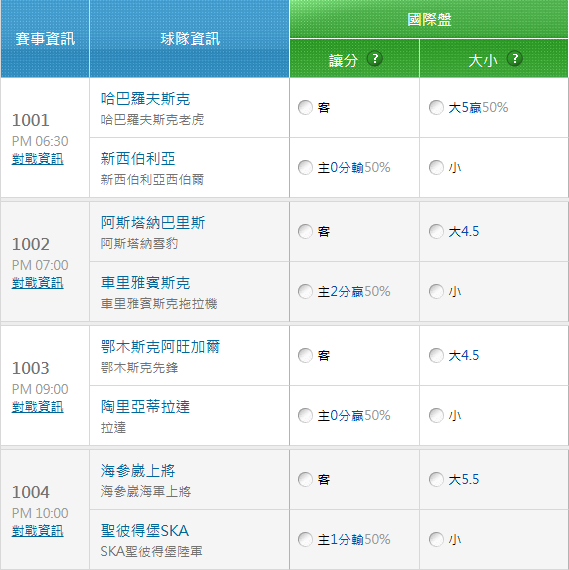569x570 pixels.
Task: Open the help icon beside 大小 header
Action: (514, 59)
